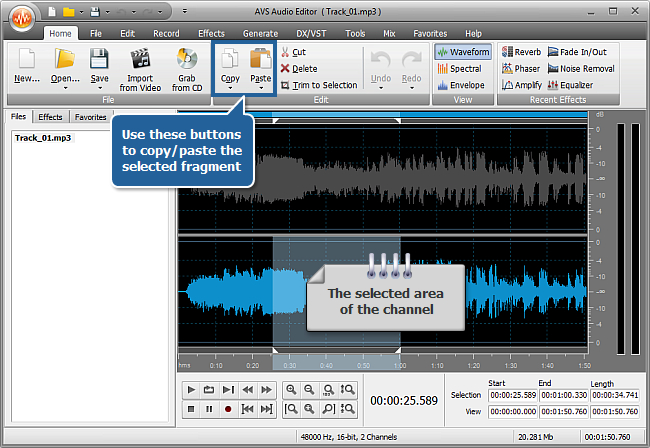Expand the Copy button dropdown arrow

[230, 88]
